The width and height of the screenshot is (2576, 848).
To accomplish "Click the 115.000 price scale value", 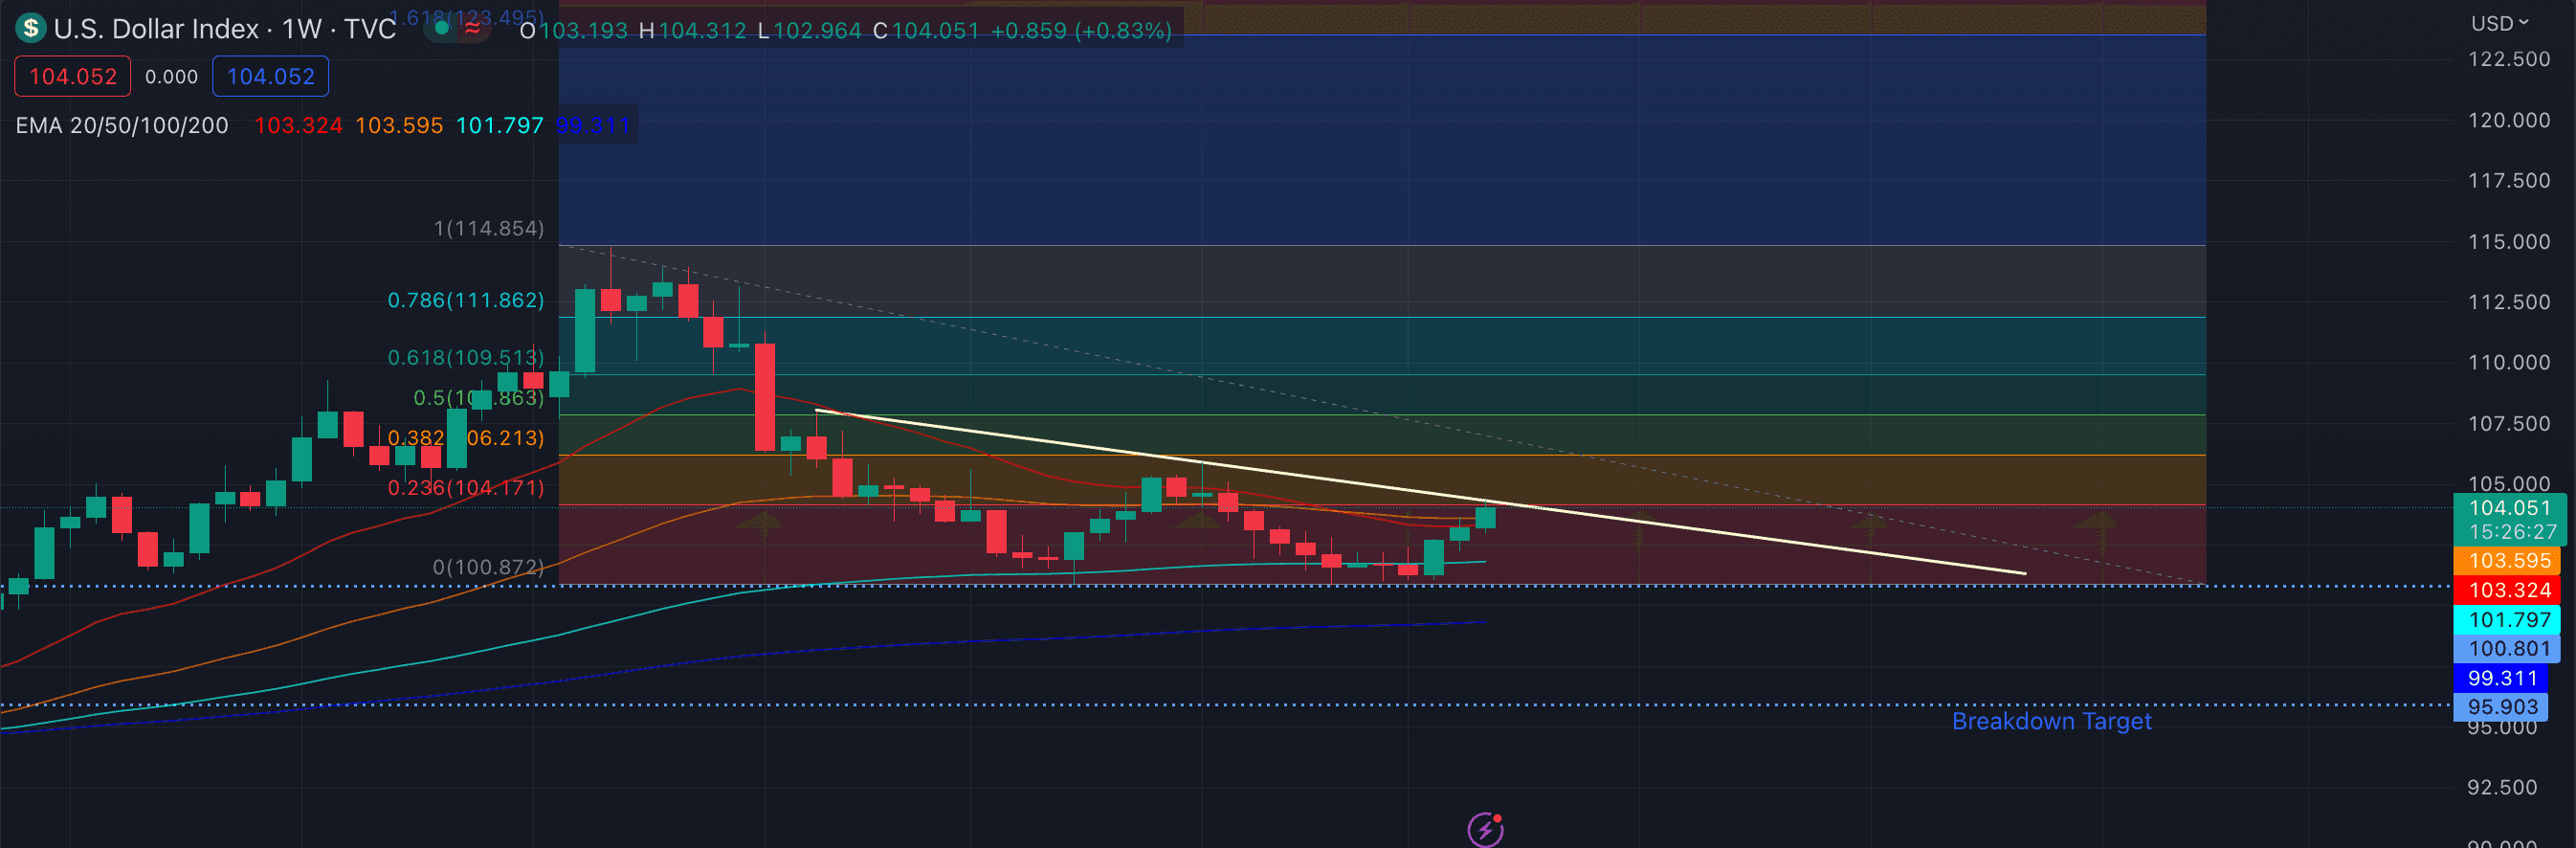I will (2509, 242).
